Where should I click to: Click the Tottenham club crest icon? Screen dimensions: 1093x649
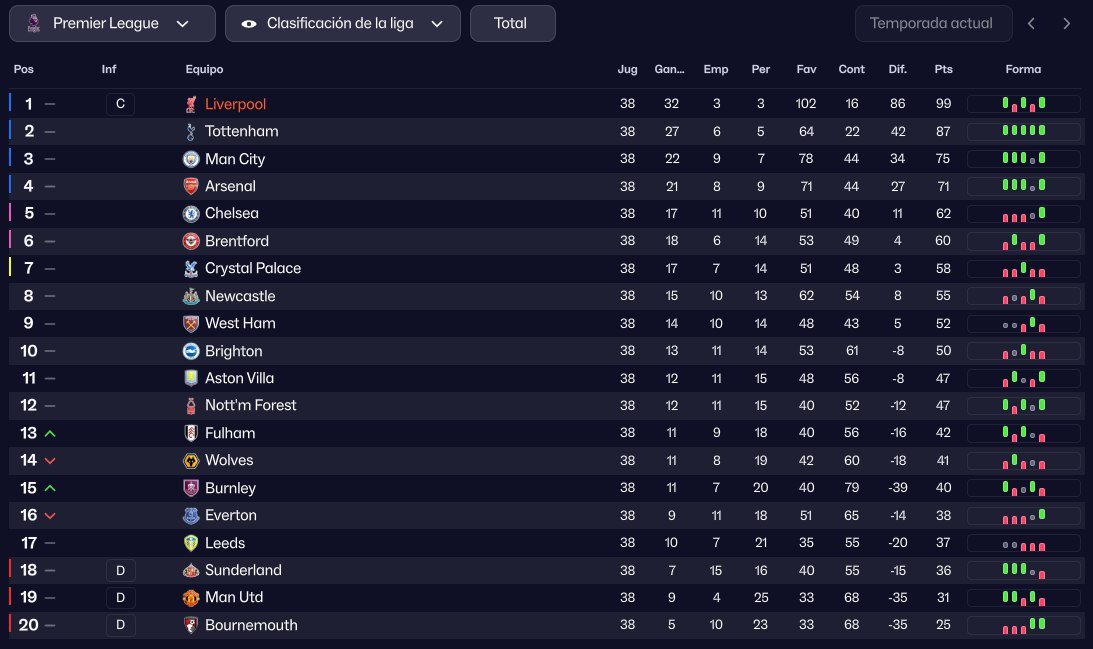(191, 132)
